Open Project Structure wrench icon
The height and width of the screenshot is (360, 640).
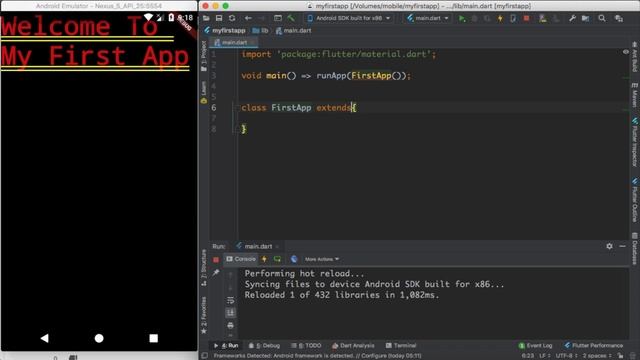[572, 18]
